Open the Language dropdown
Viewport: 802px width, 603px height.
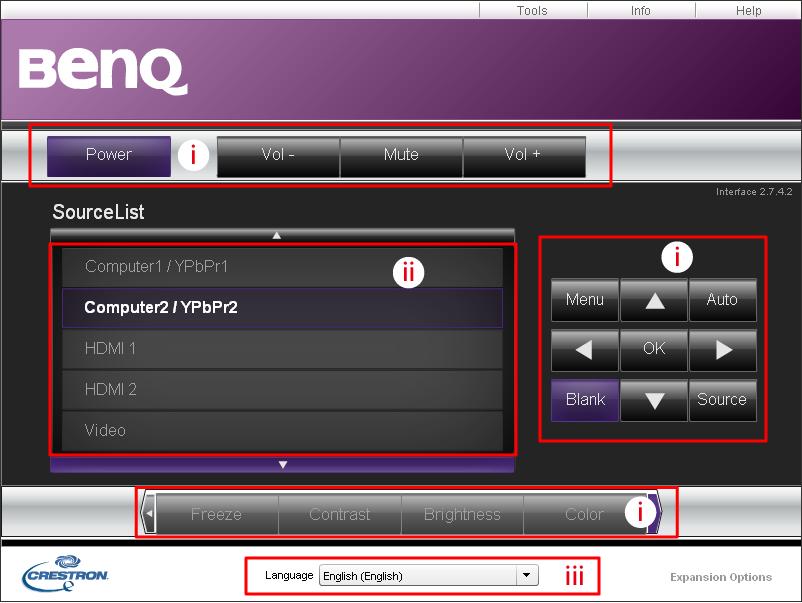point(429,576)
